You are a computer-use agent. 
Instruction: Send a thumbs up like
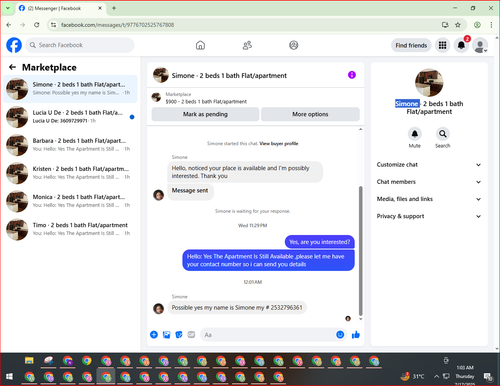356,335
